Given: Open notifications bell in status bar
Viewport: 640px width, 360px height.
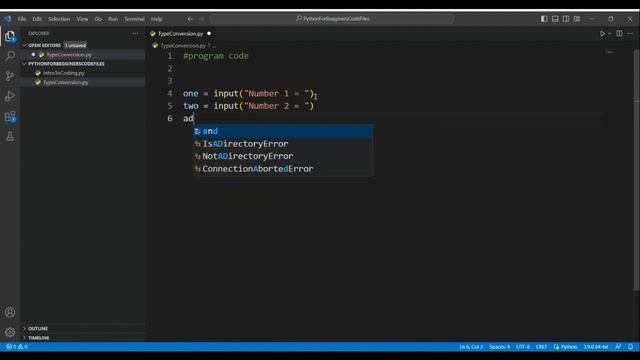Looking at the screenshot, I should pyautogui.click(x=631, y=347).
